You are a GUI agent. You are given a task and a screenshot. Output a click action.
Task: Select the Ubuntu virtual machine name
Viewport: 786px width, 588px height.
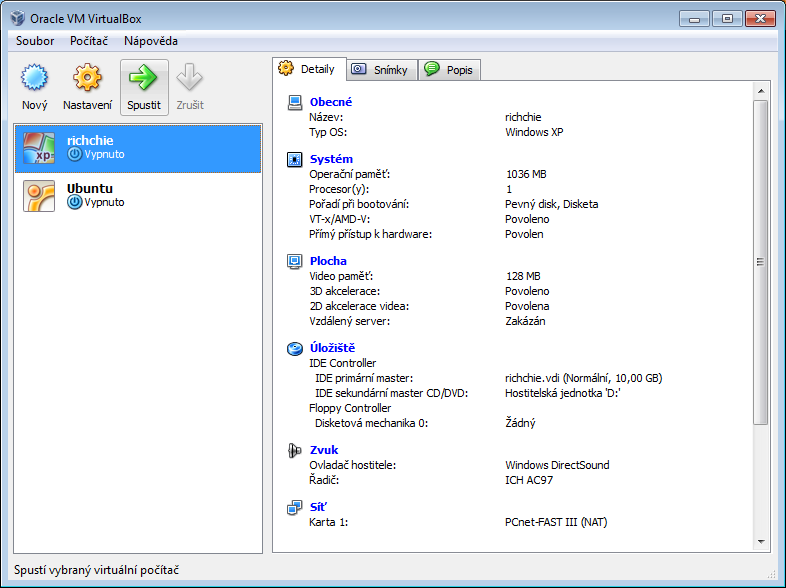pyautogui.click(x=90, y=188)
